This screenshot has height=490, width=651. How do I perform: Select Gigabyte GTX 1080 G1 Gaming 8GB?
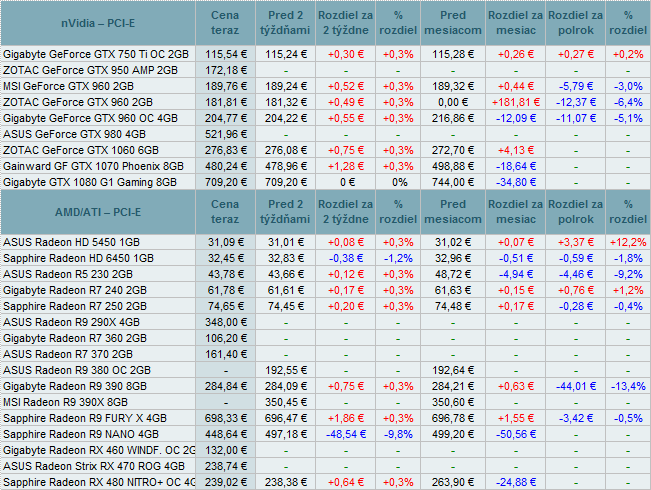point(90,182)
